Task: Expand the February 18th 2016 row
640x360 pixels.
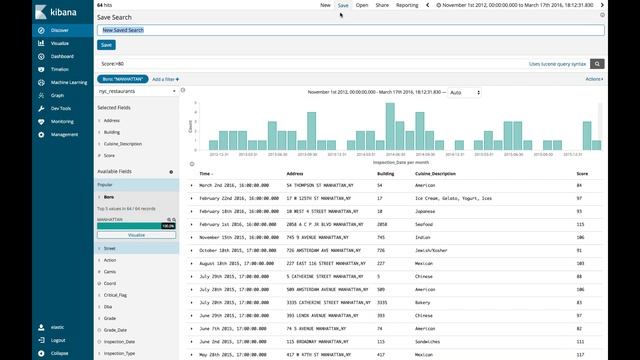Action: click(x=191, y=211)
